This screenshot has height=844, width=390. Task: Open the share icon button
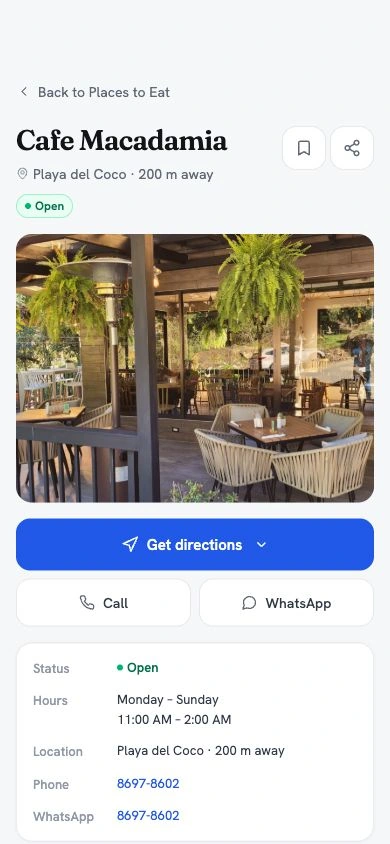(x=352, y=148)
